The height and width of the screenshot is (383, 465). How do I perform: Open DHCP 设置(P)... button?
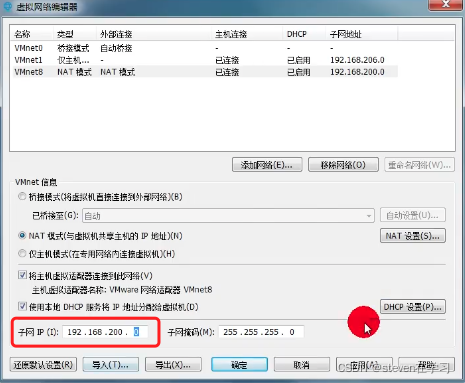tap(413, 307)
